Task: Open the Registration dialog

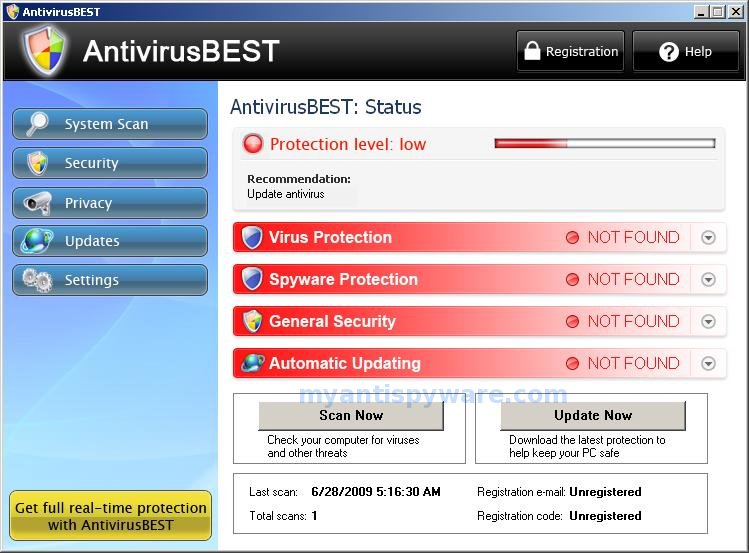Action: pyautogui.click(x=570, y=51)
